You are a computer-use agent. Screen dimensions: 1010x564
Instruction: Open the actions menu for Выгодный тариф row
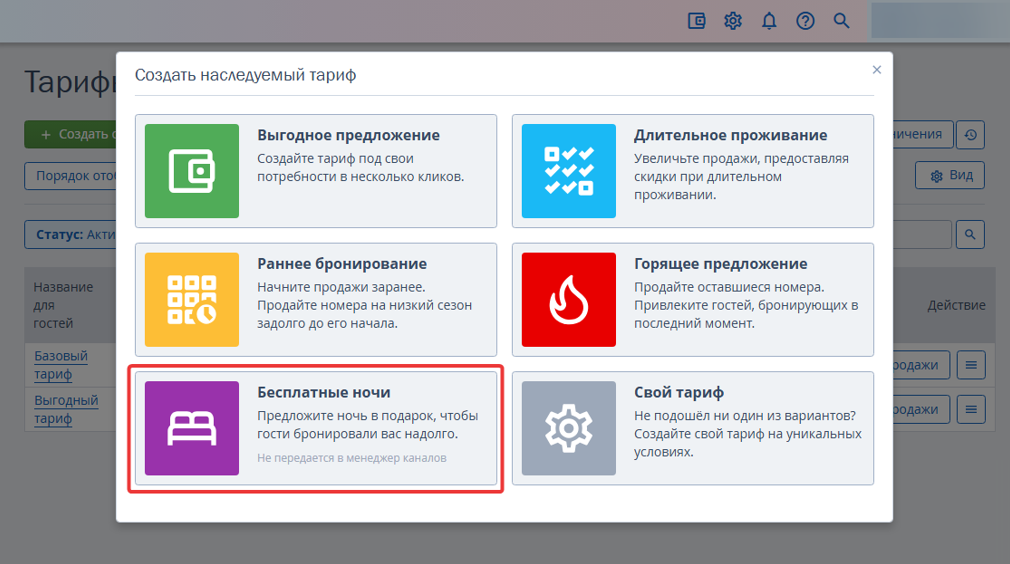(971, 409)
